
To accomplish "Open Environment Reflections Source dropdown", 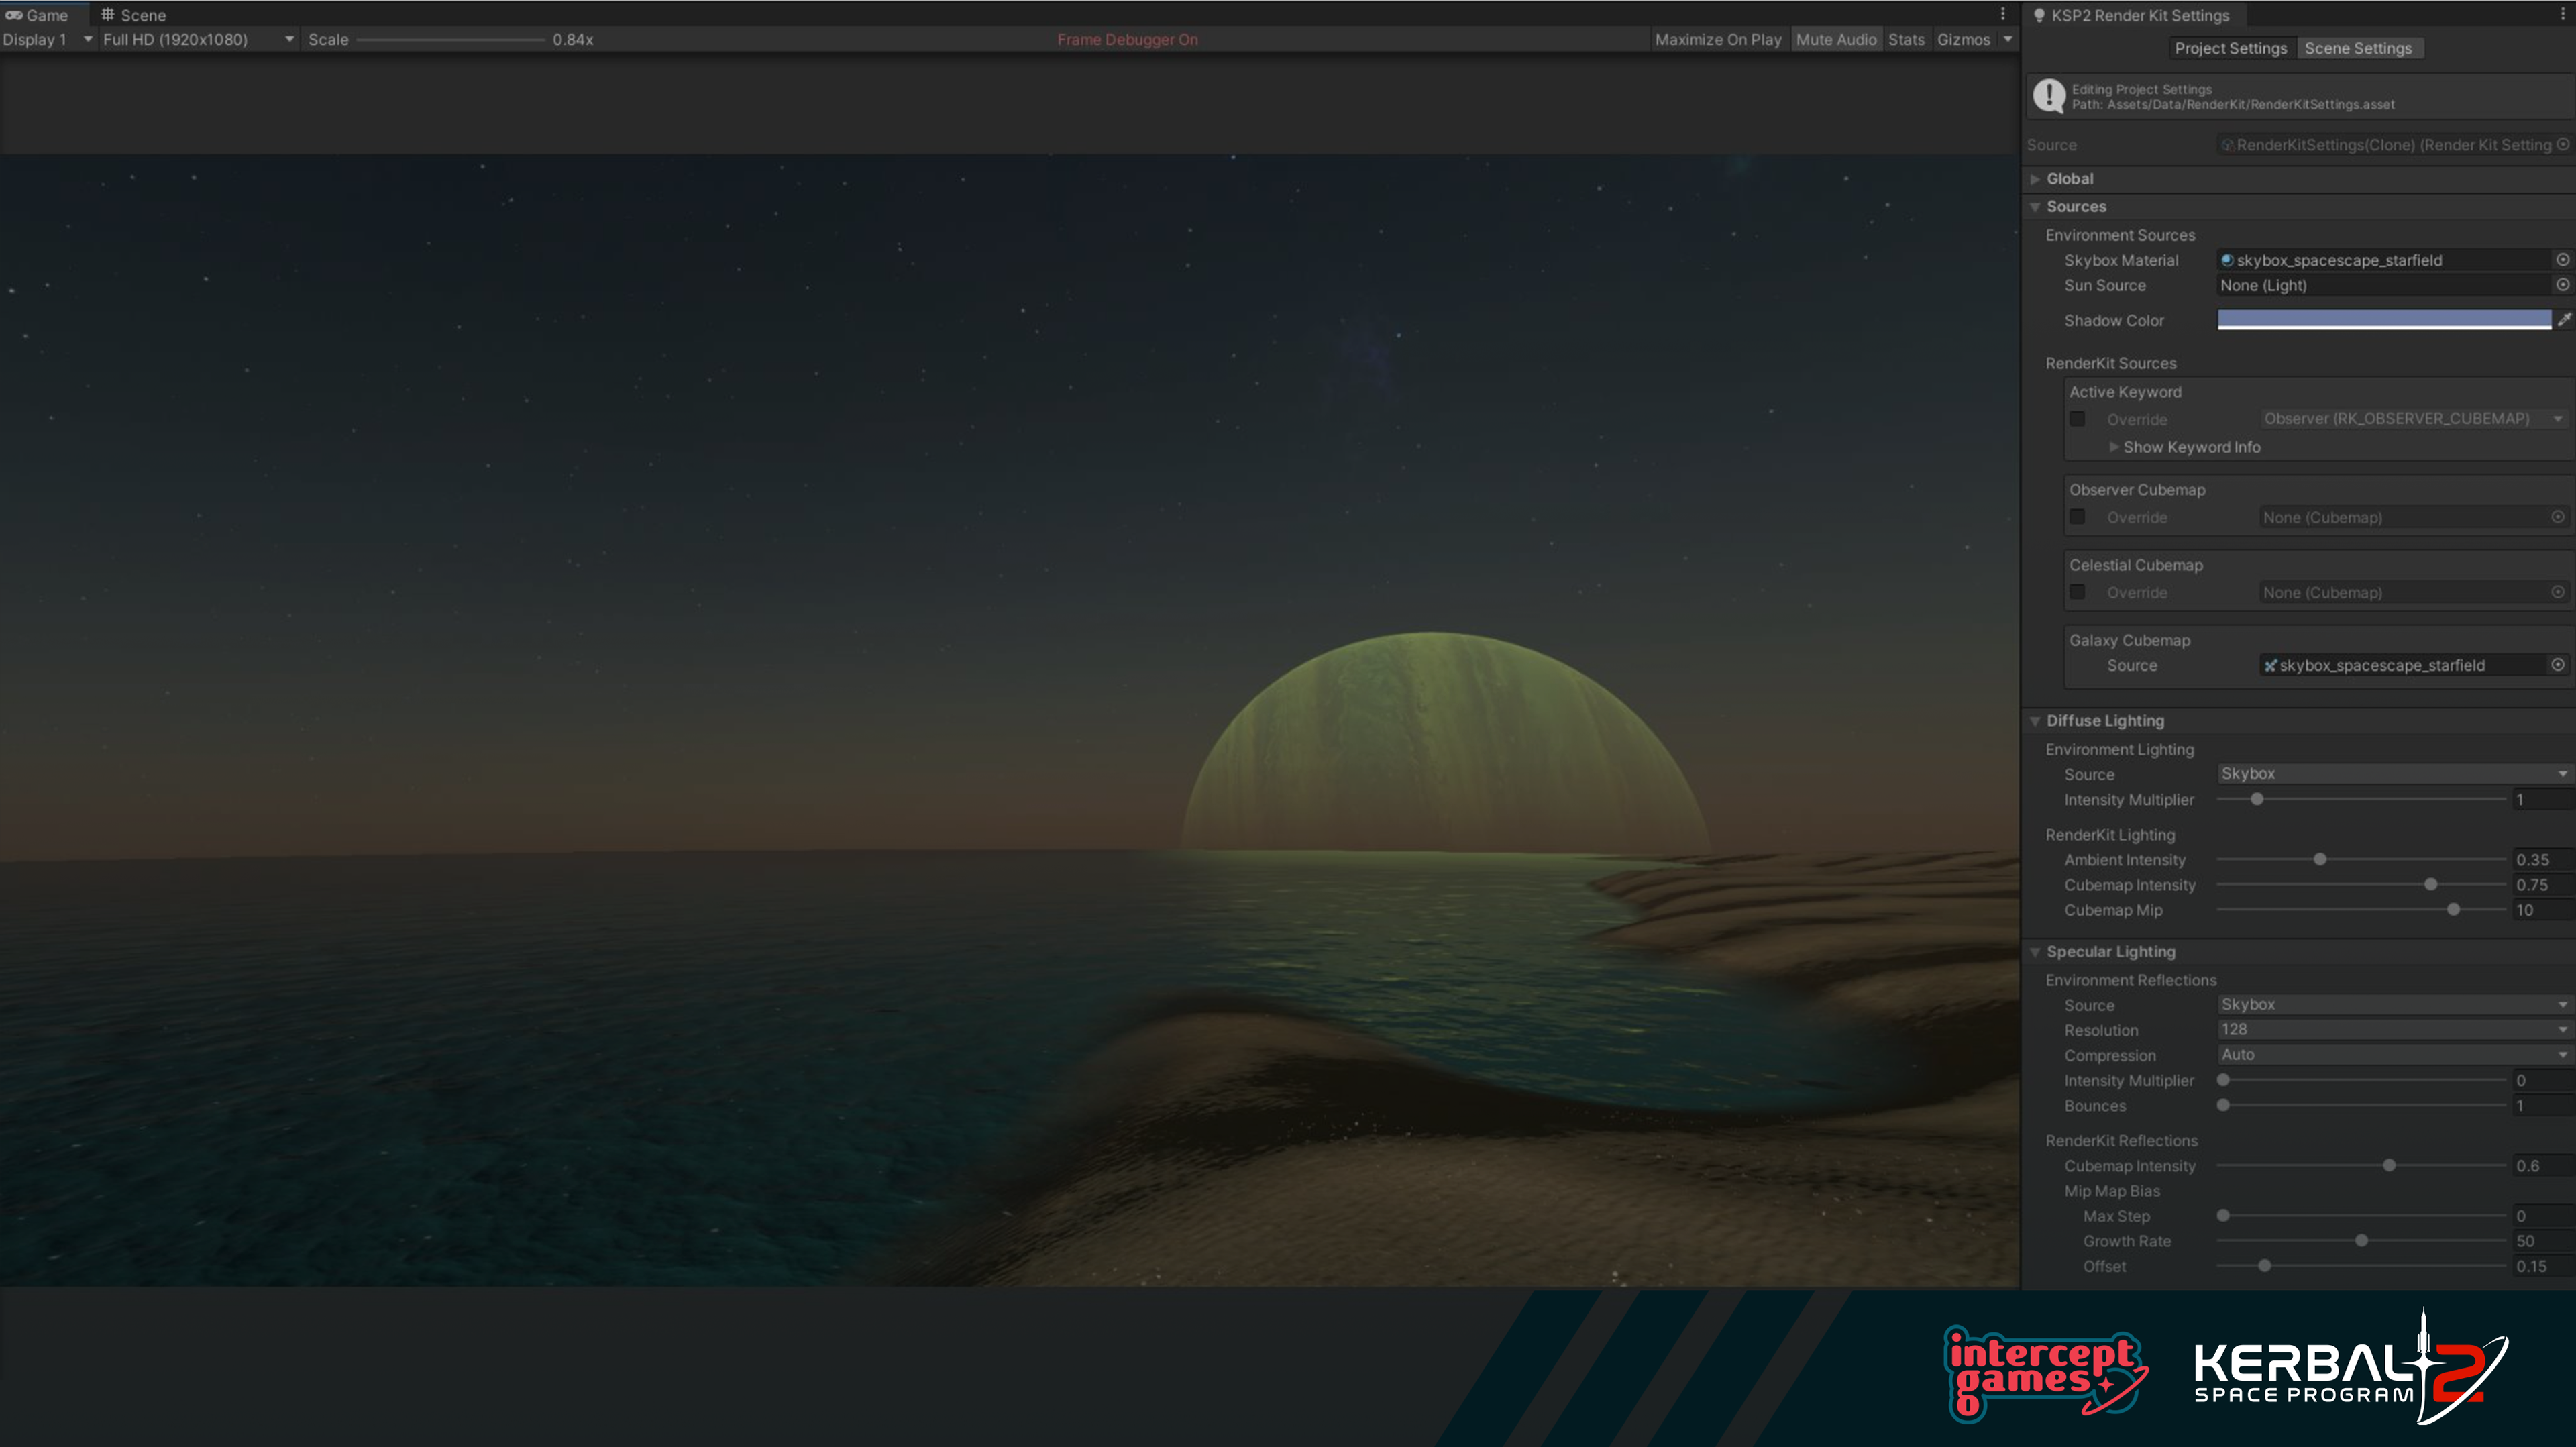I will click(2395, 1004).
